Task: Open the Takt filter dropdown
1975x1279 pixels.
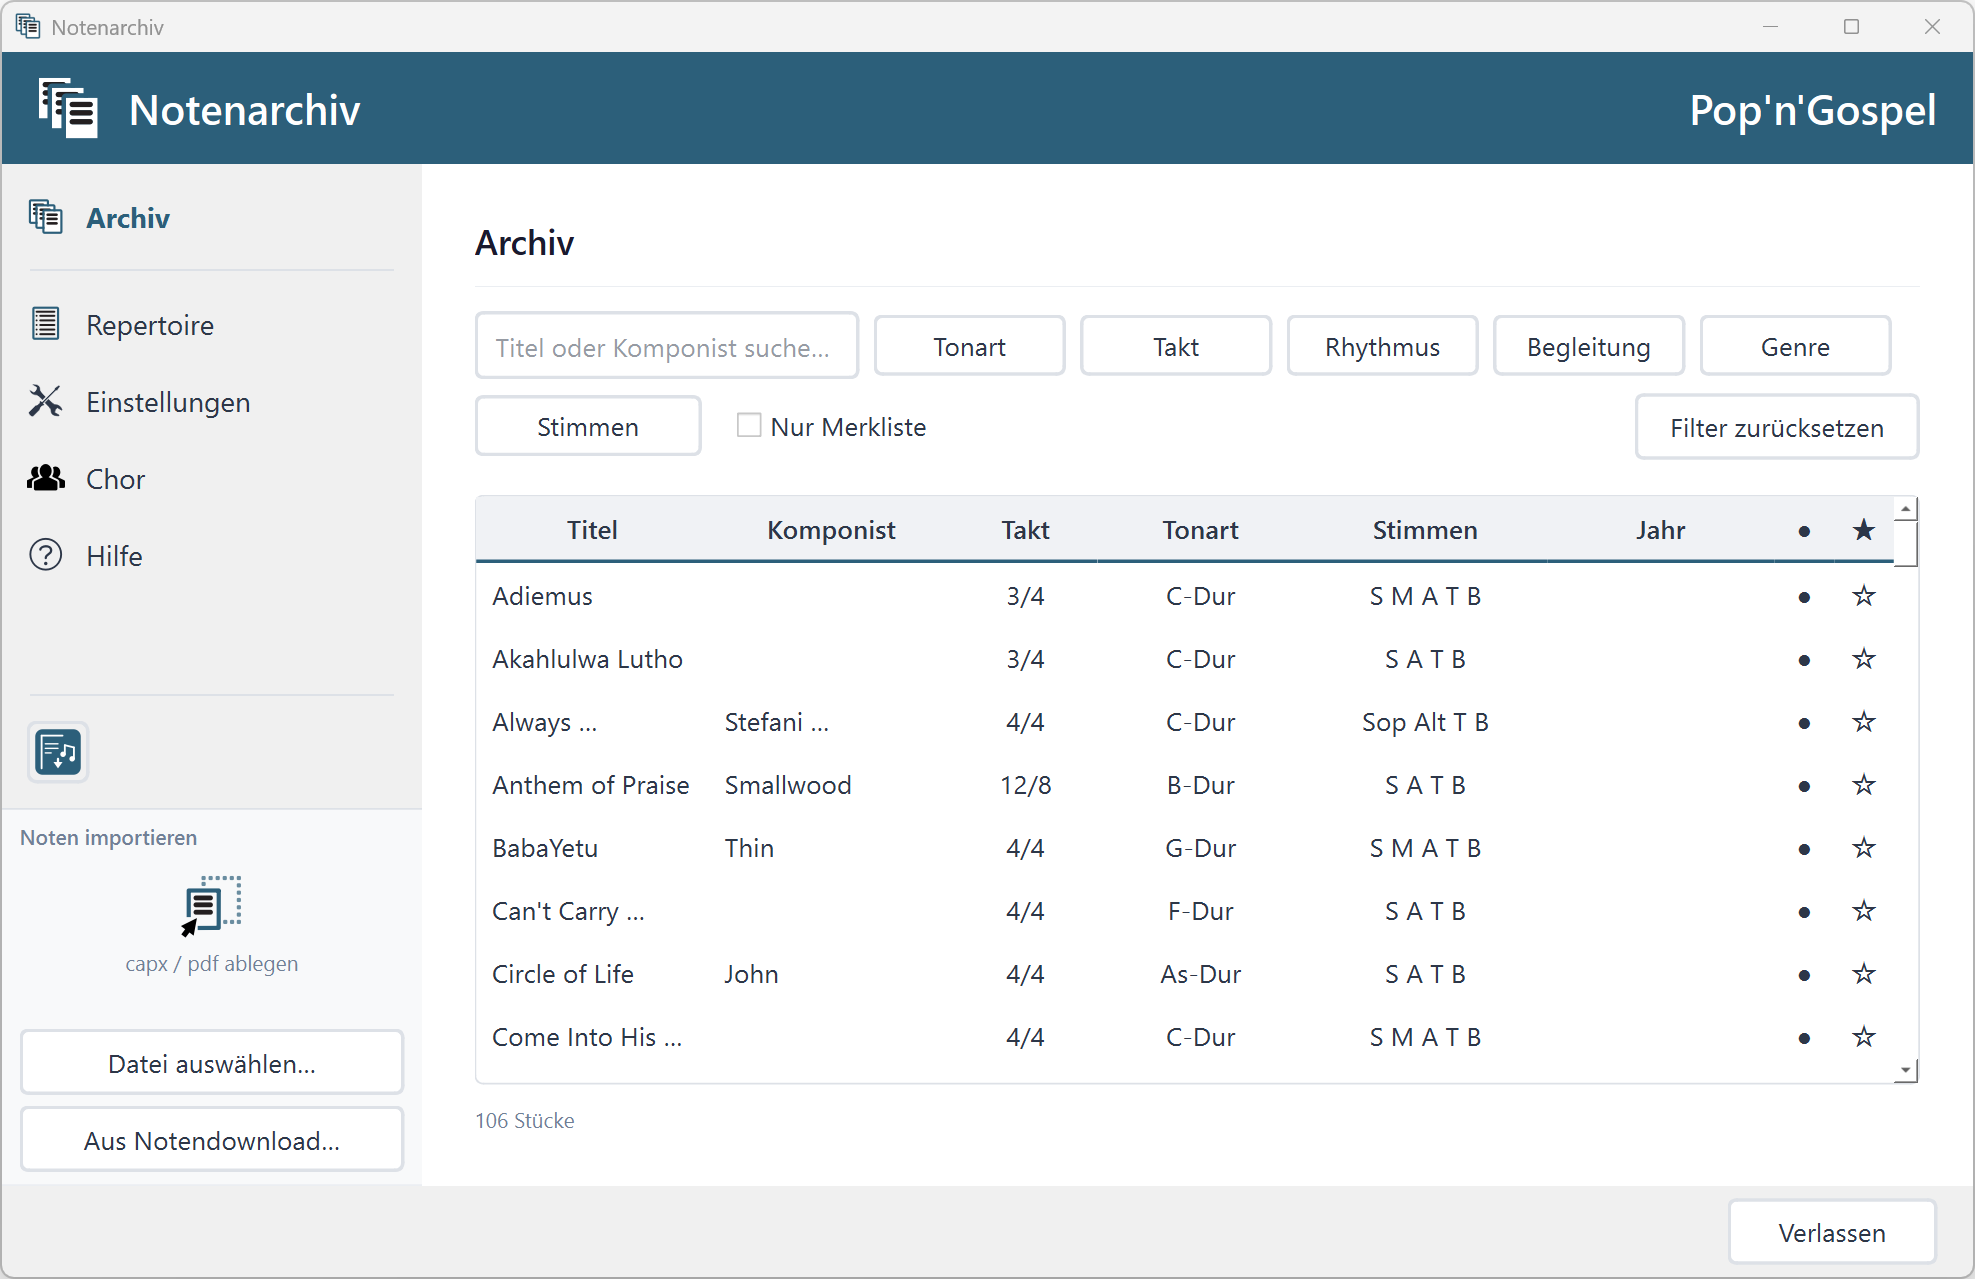Action: pyautogui.click(x=1175, y=346)
